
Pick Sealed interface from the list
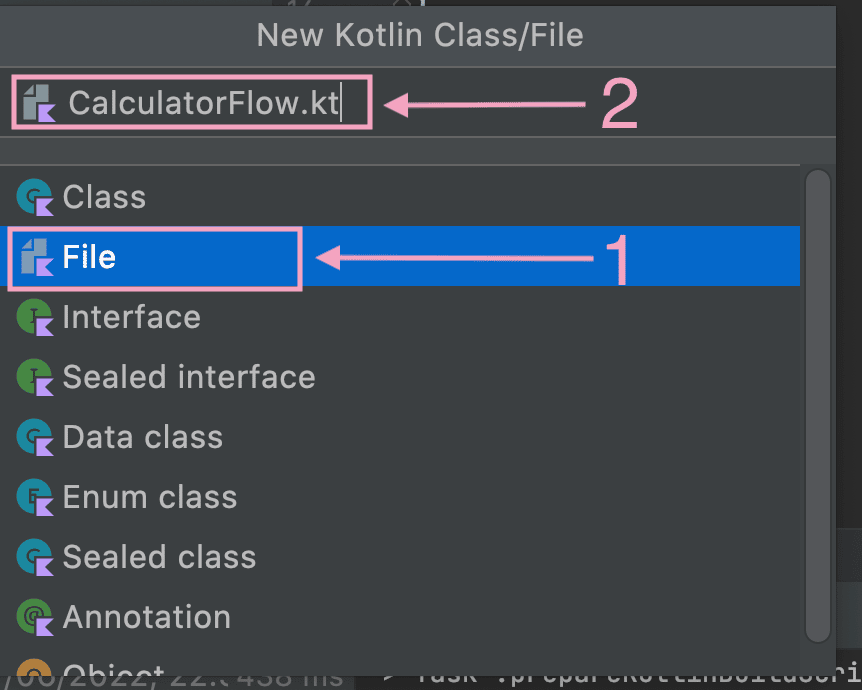pos(400,377)
